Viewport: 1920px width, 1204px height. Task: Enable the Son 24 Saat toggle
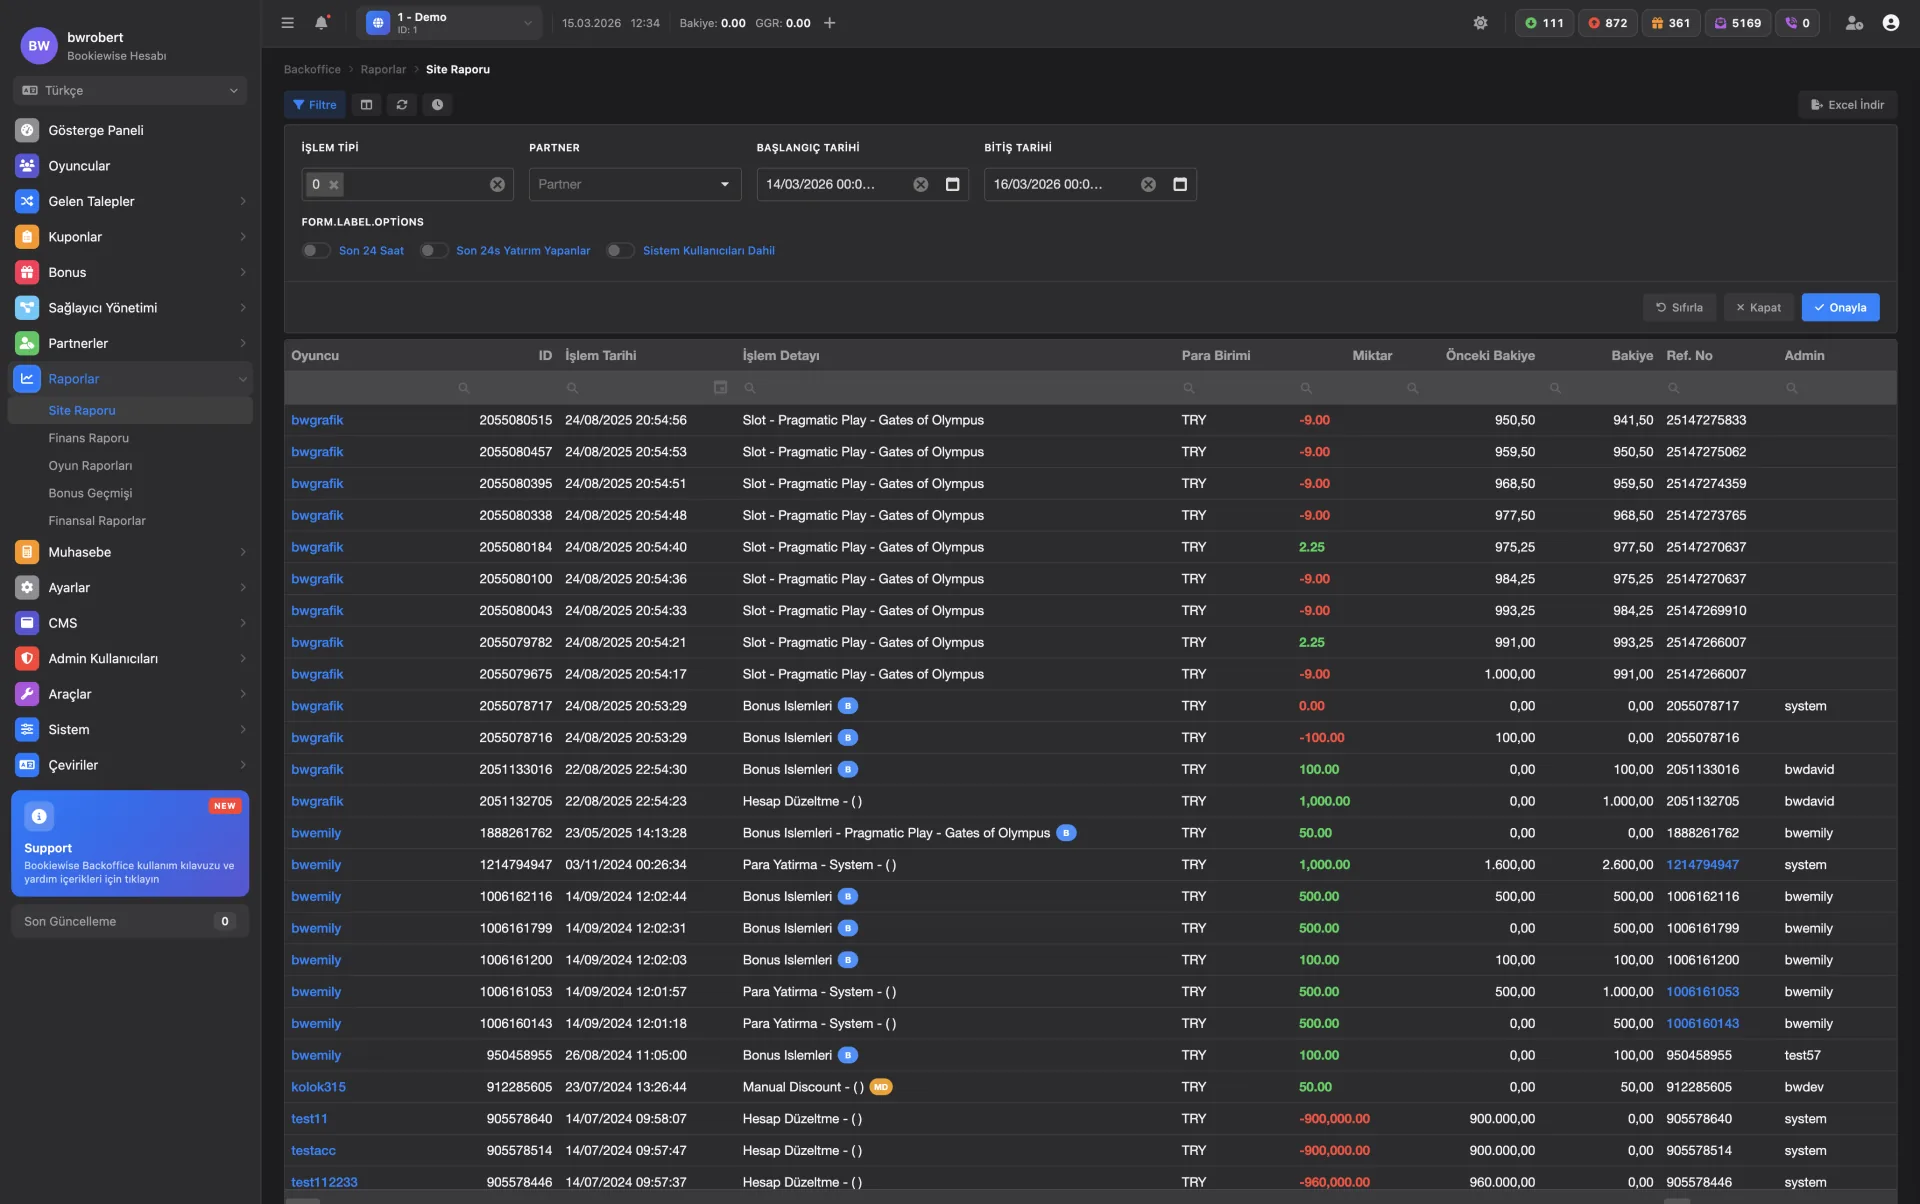[316, 251]
